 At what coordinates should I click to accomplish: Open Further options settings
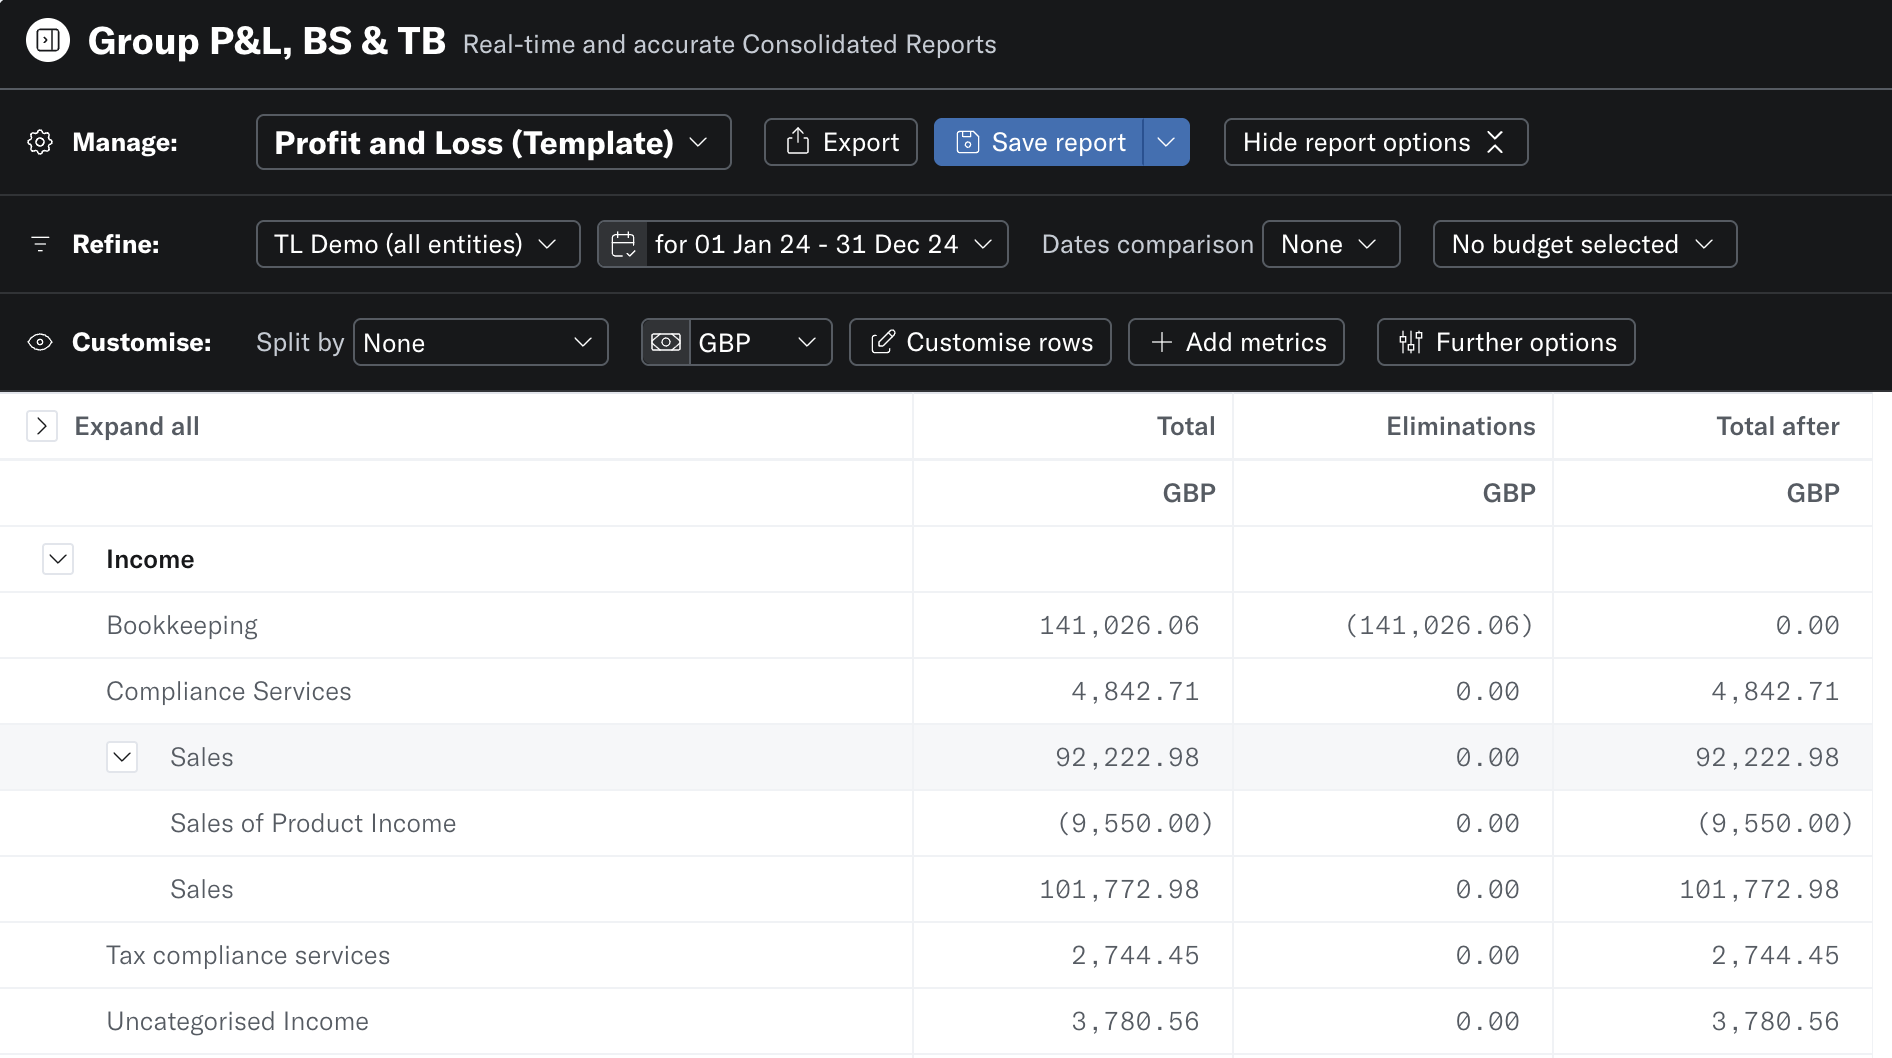1506,342
